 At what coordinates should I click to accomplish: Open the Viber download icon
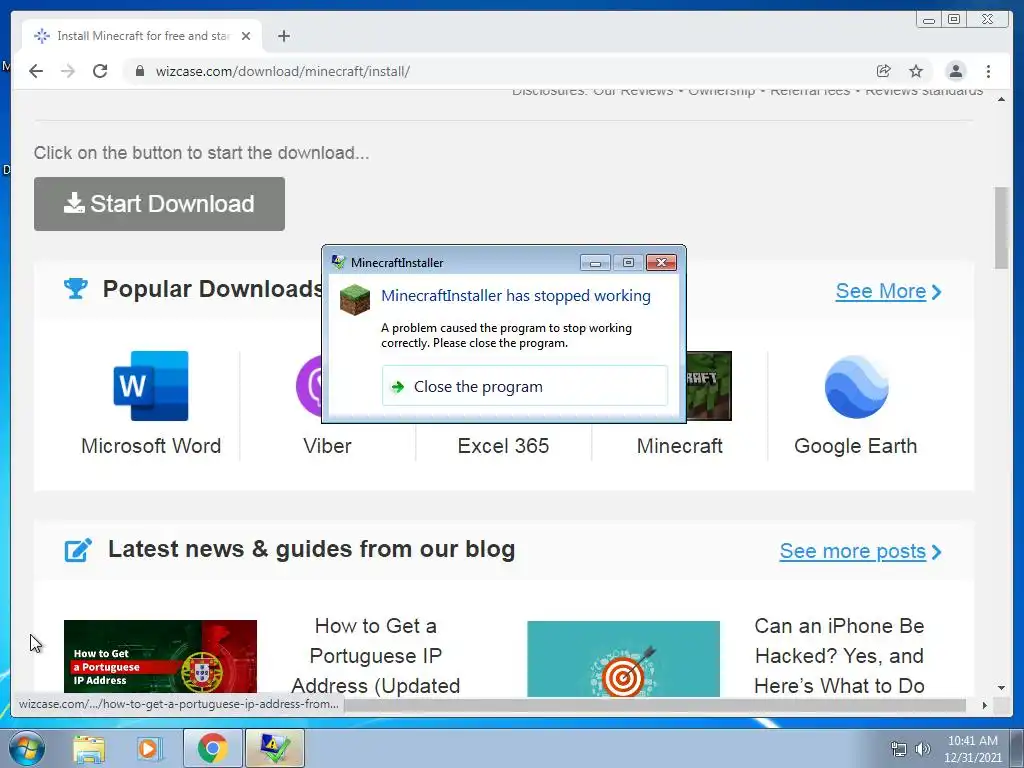(310, 386)
